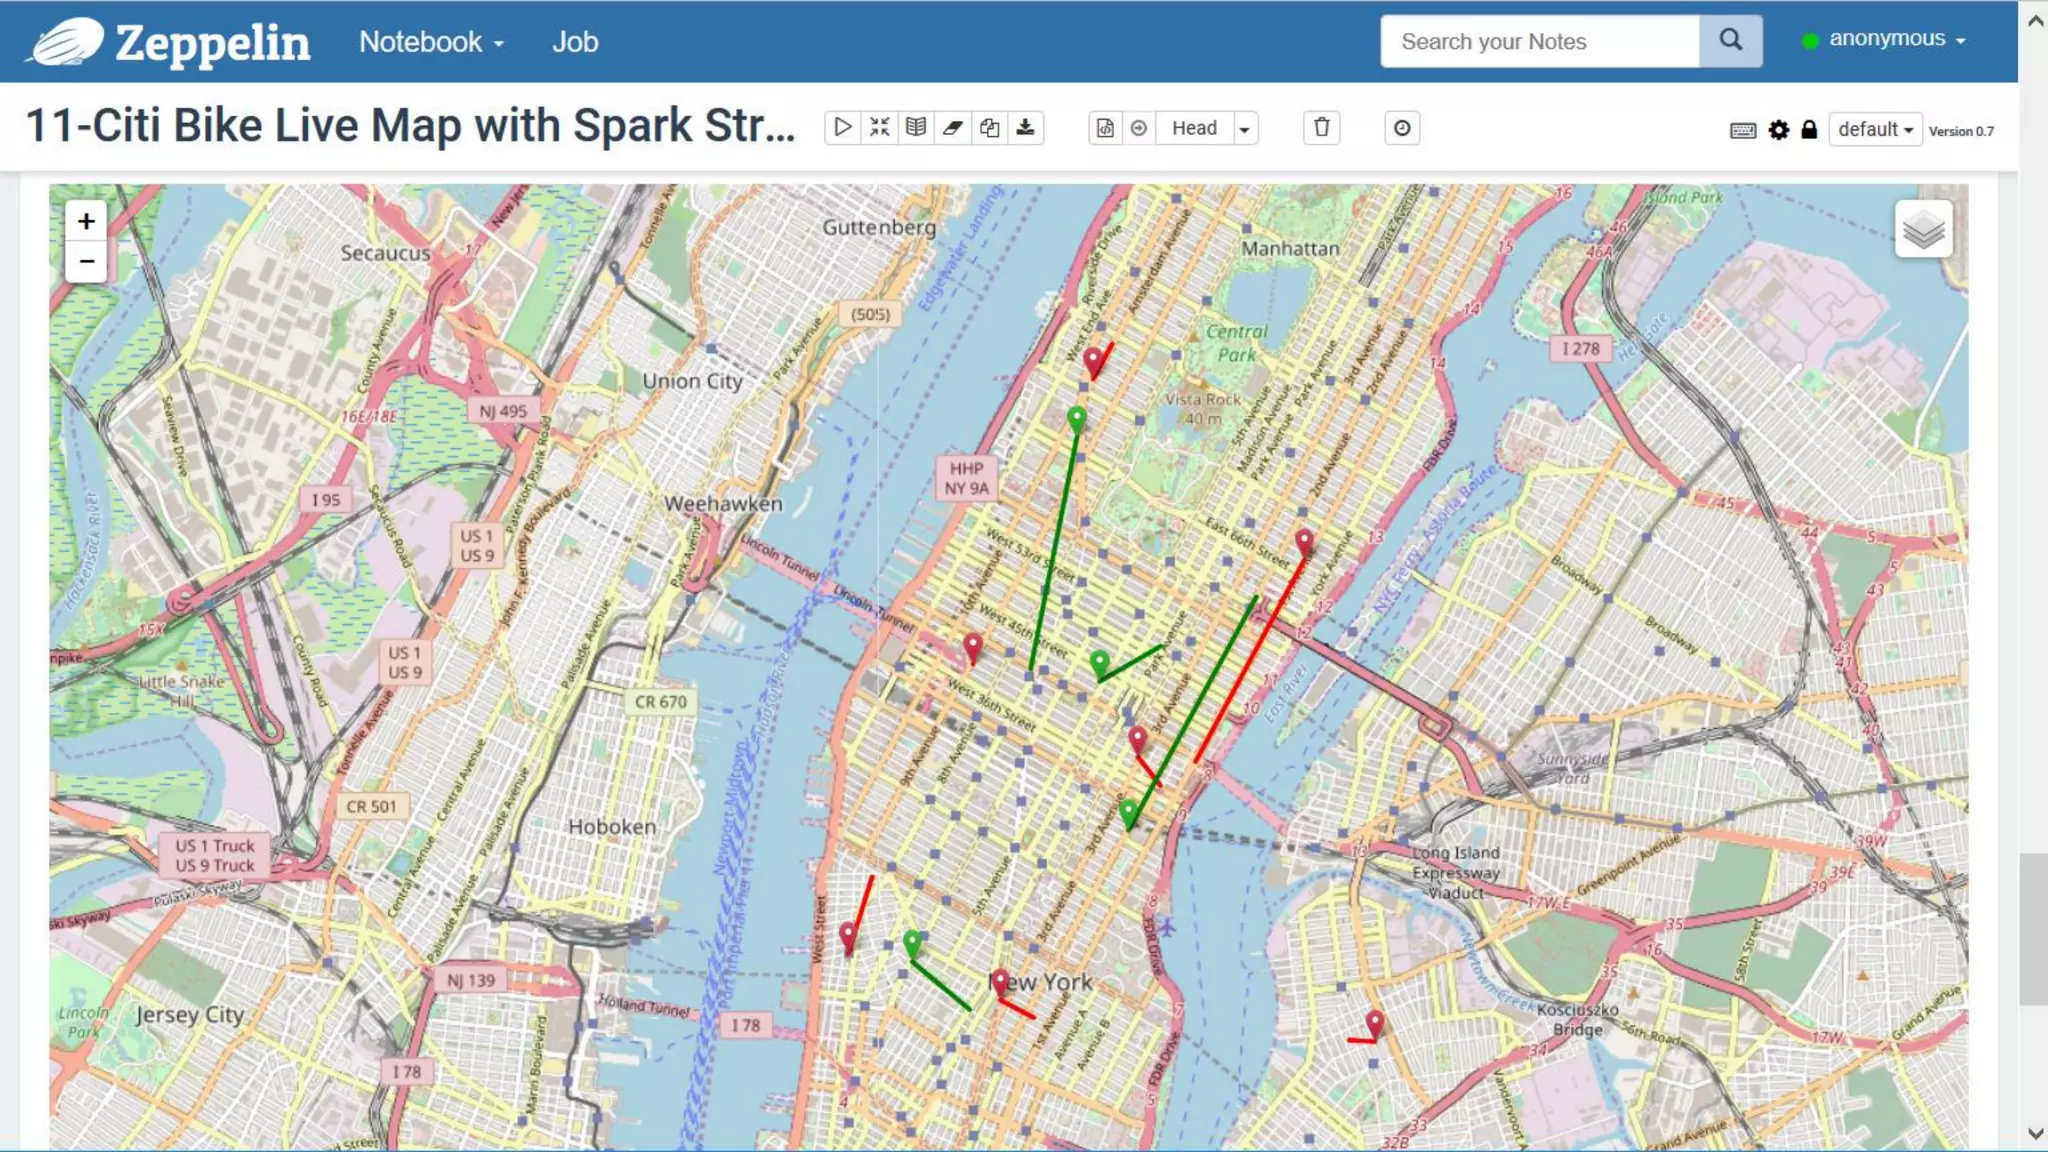Toggle show/hide output with book icon

pos(916,128)
